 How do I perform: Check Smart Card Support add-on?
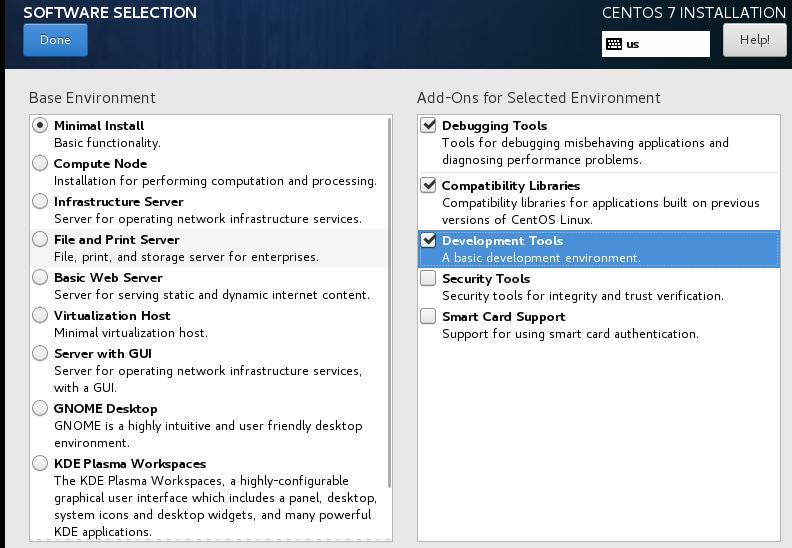tap(429, 317)
